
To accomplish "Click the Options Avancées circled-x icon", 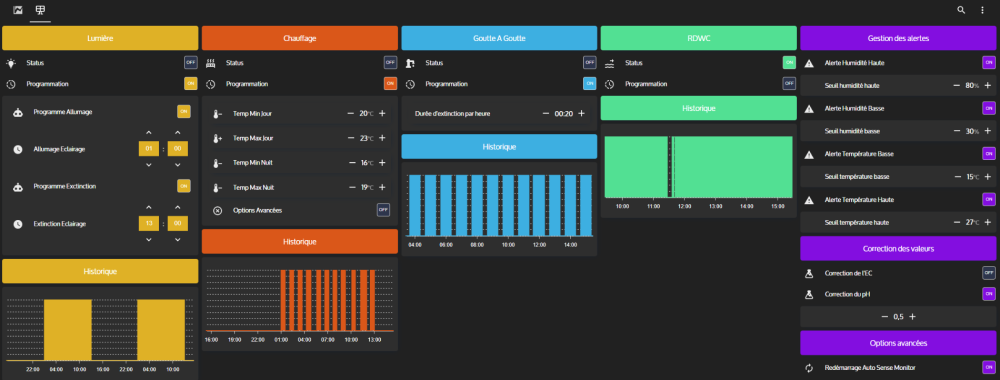I will coord(217,210).
